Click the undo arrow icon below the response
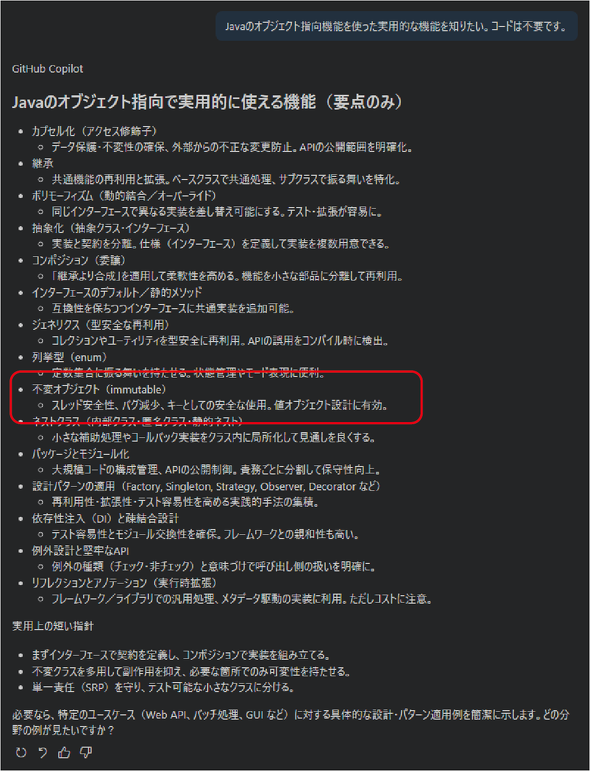Screen dimensions: 590x771 43,752
